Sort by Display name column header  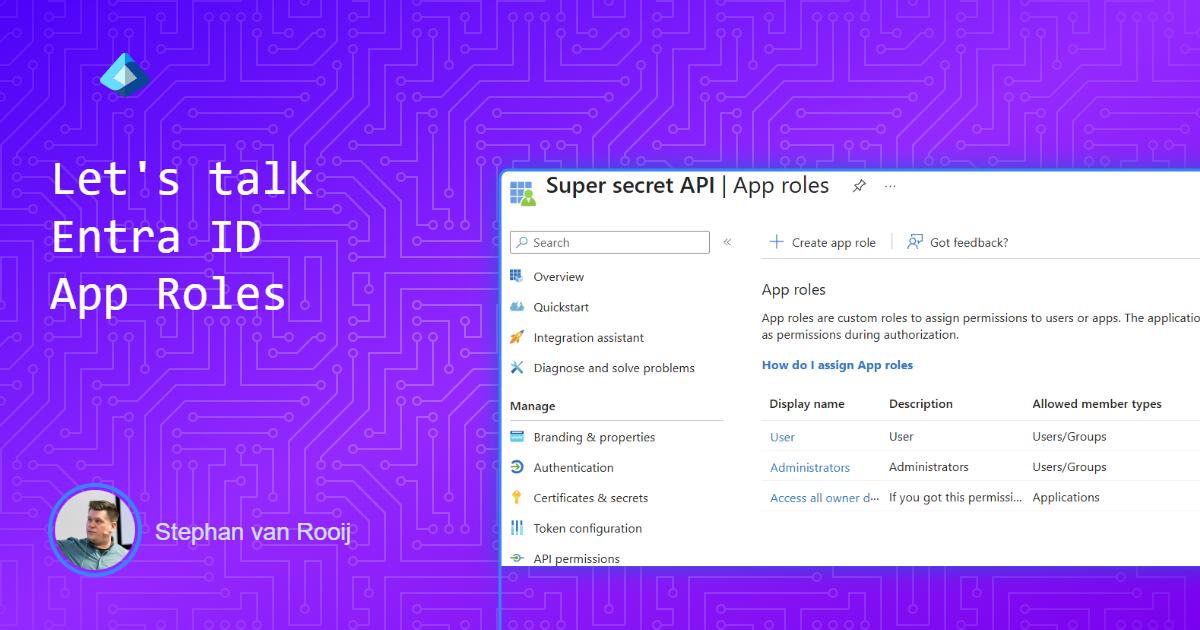coord(807,404)
